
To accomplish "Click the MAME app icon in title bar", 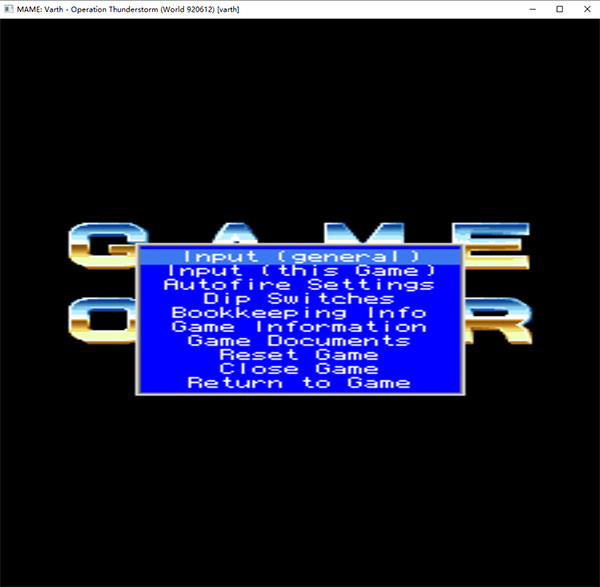I will pos(8,9).
